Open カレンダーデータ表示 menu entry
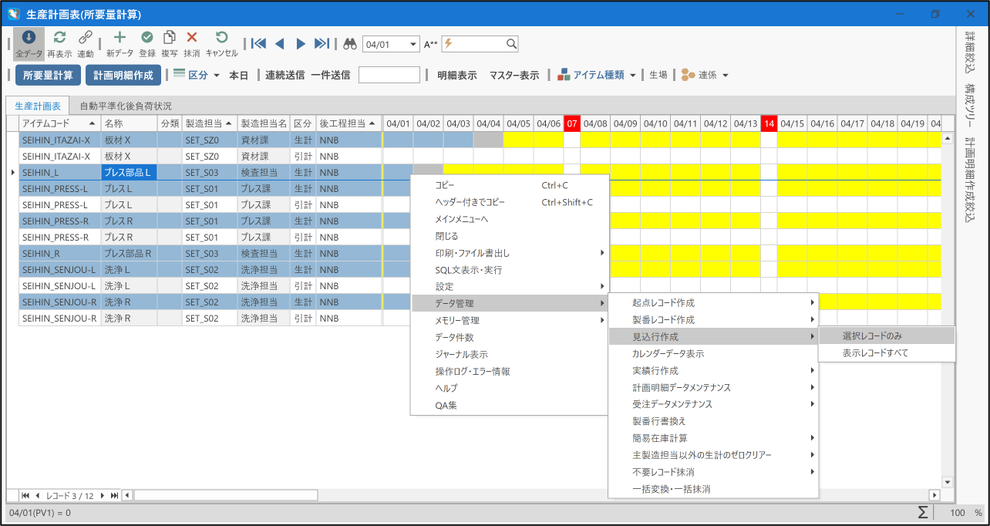The image size is (990, 526). [713, 354]
